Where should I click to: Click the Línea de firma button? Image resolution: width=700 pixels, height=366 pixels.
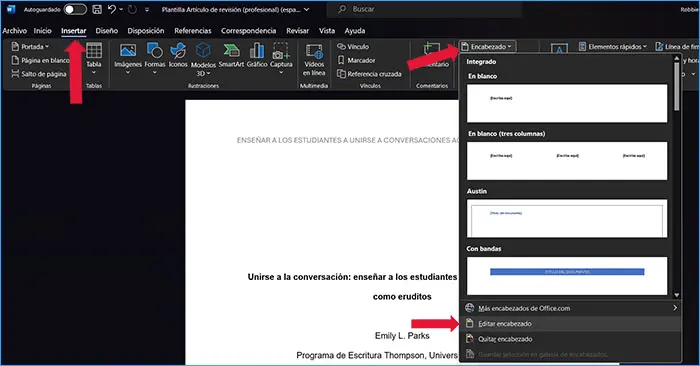(677, 46)
